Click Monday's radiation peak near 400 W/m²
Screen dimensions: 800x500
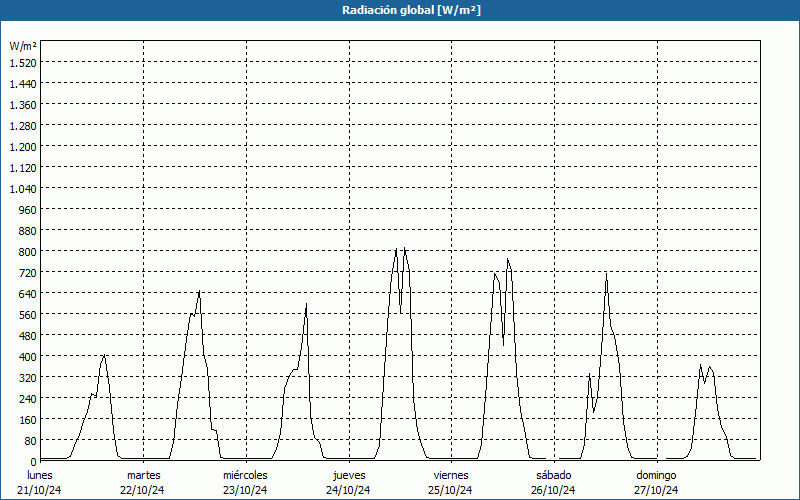pos(104,355)
